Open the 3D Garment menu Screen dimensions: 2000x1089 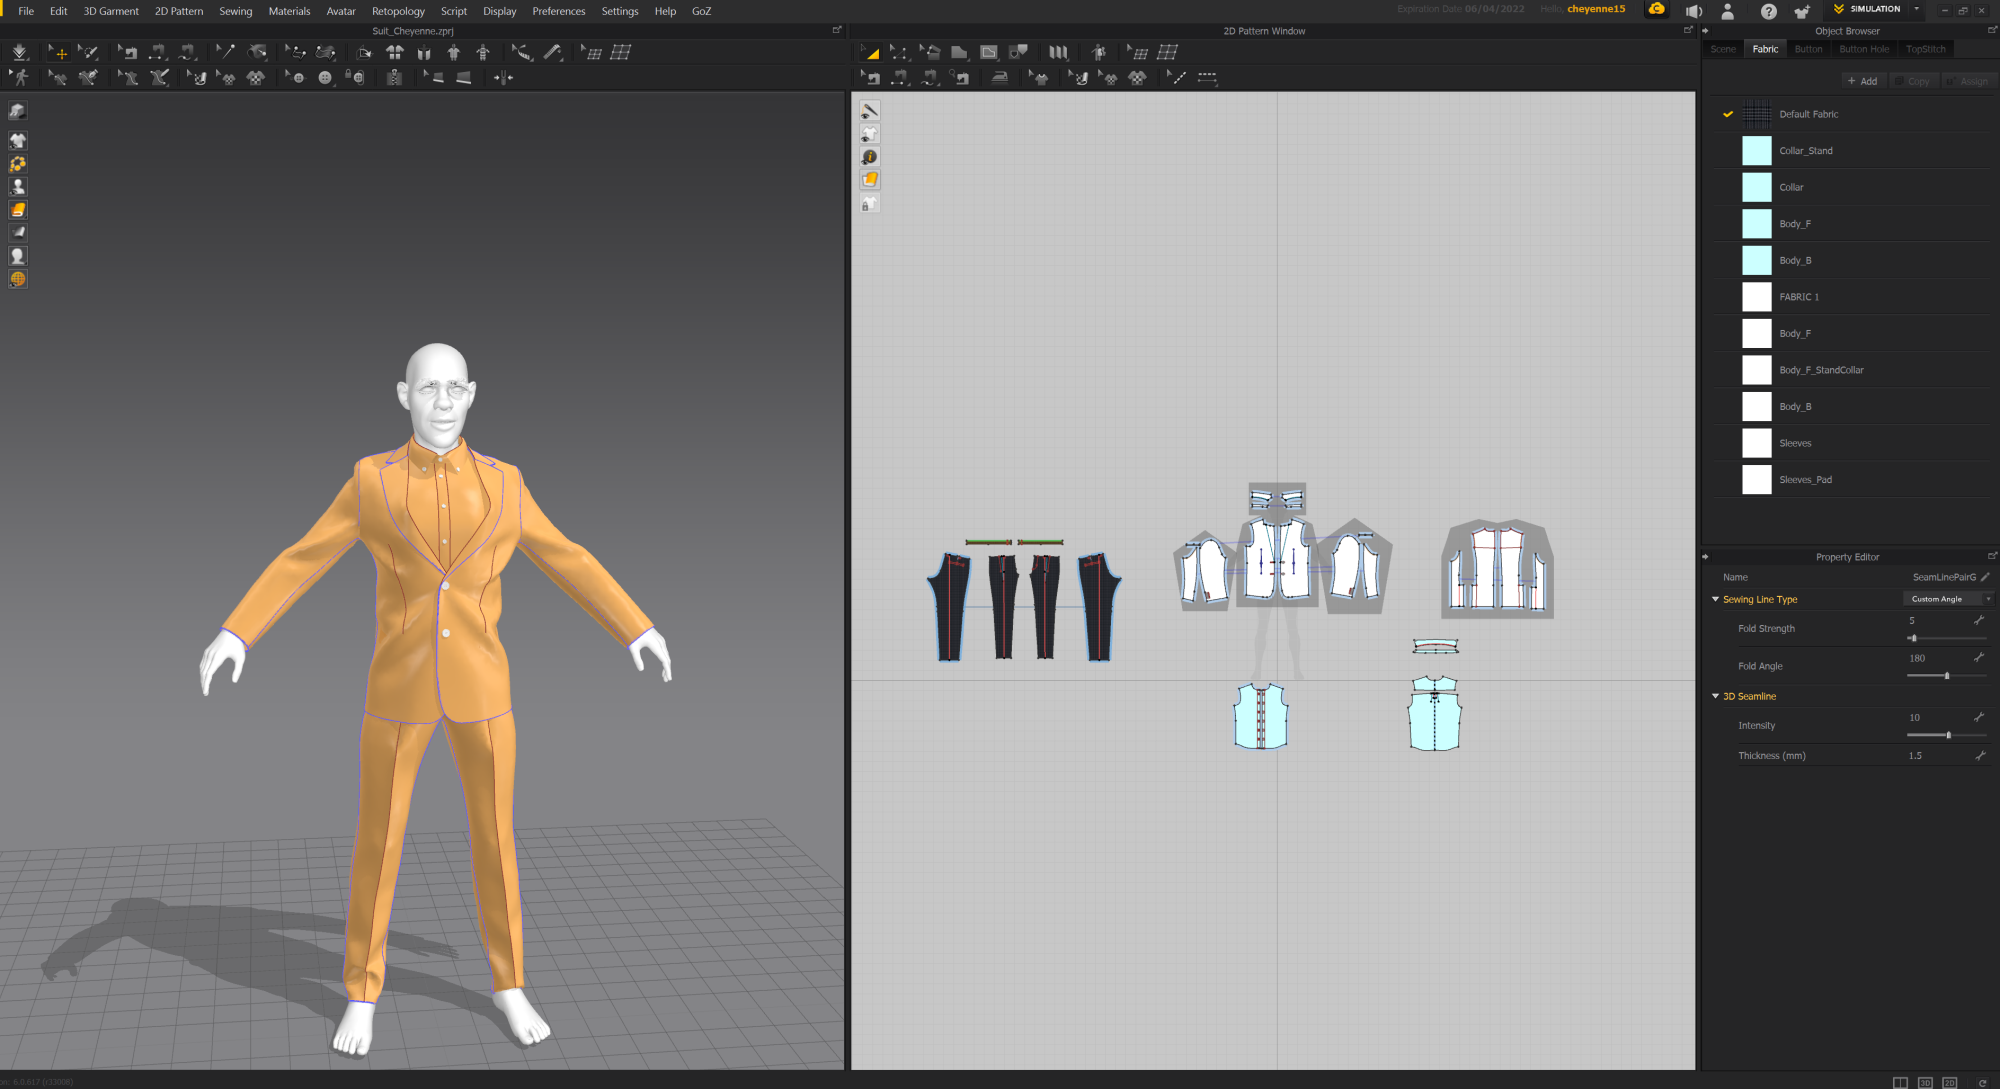pyautogui.click(x=111, y=11)
